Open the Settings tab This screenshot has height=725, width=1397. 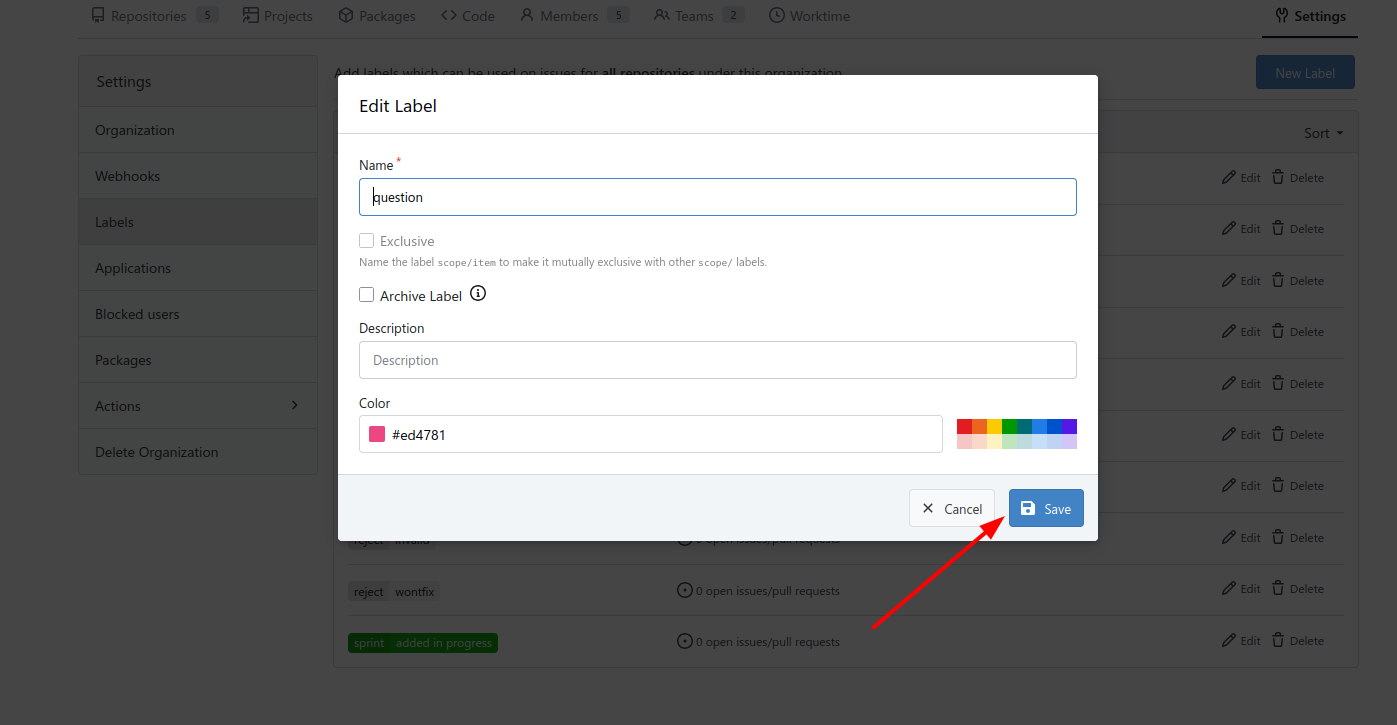[1310, 16]
